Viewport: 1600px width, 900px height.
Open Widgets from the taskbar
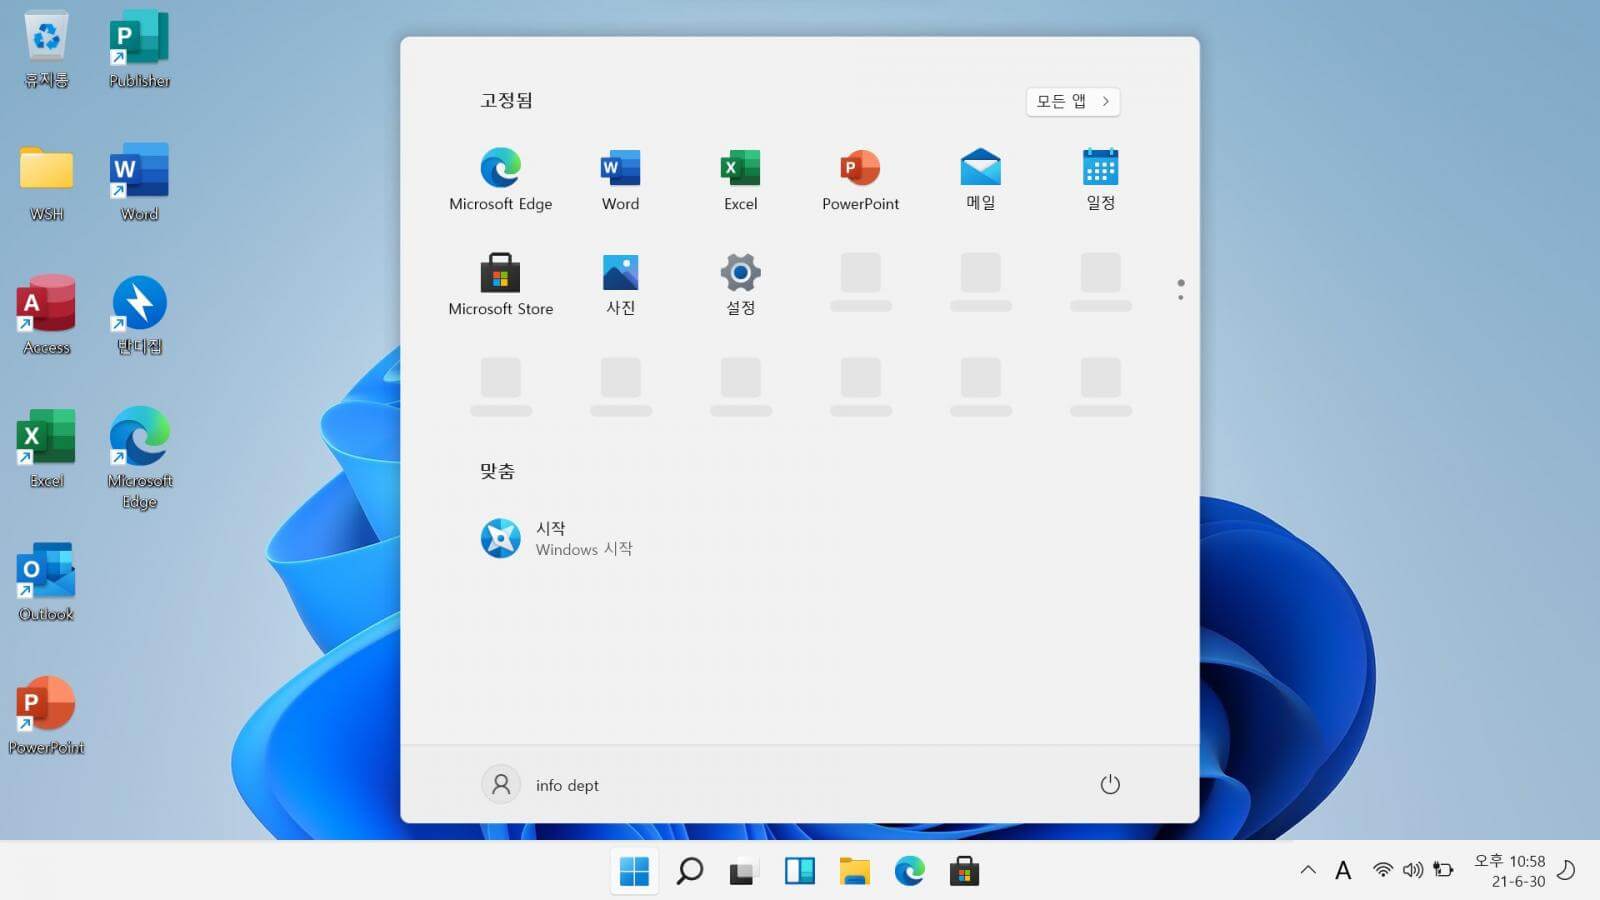point(799,871)
